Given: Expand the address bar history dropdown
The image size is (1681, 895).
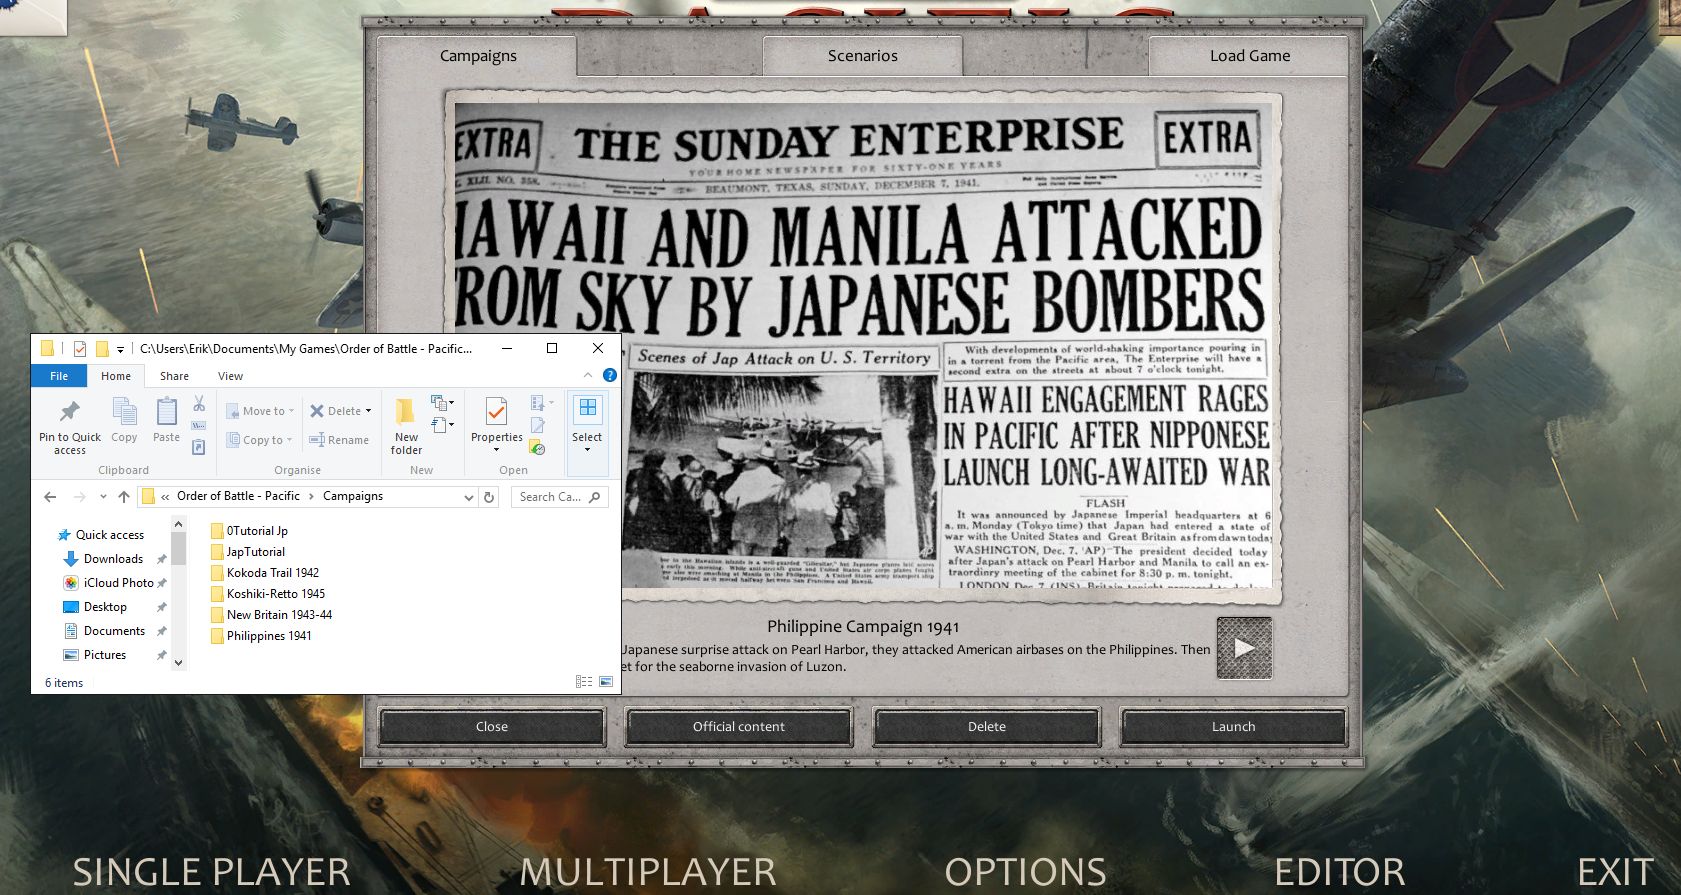Looking at the screenshot, I should (468, 497).
